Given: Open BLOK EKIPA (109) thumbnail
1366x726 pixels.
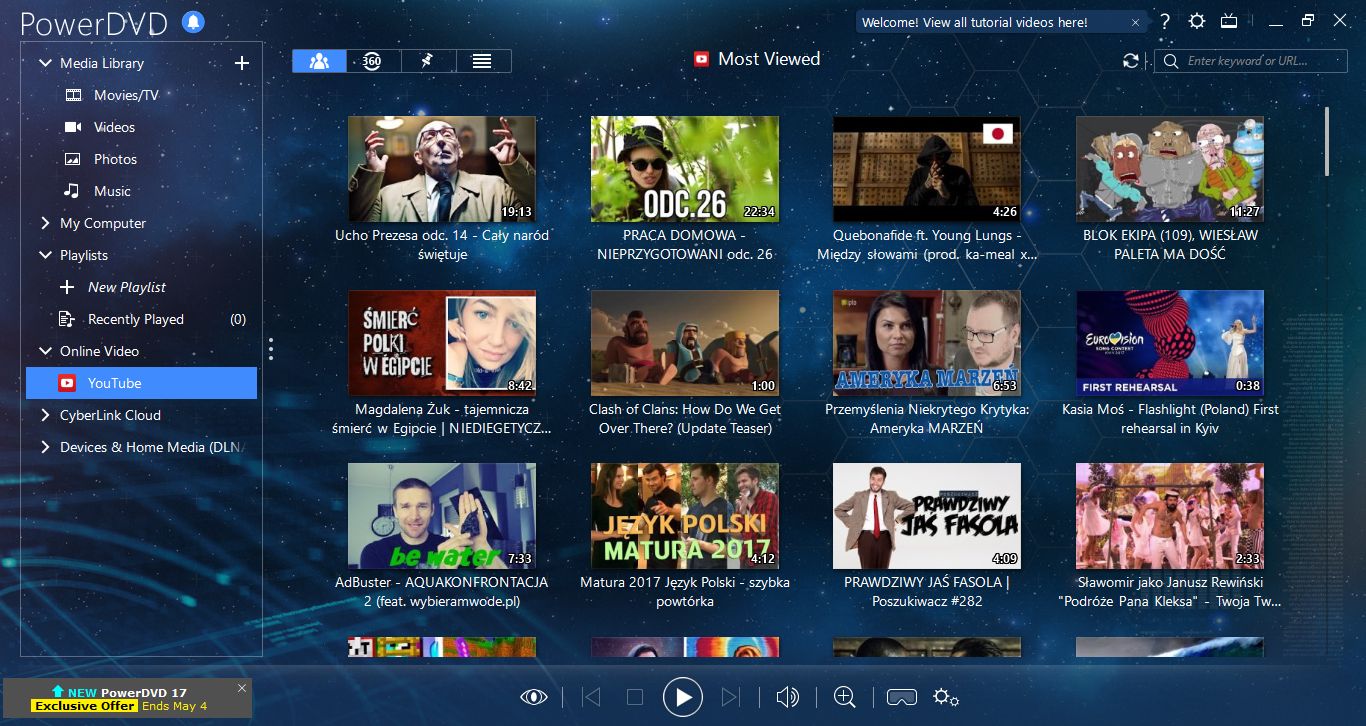Looking at the screenshot, I should (x=1170, y=169).
